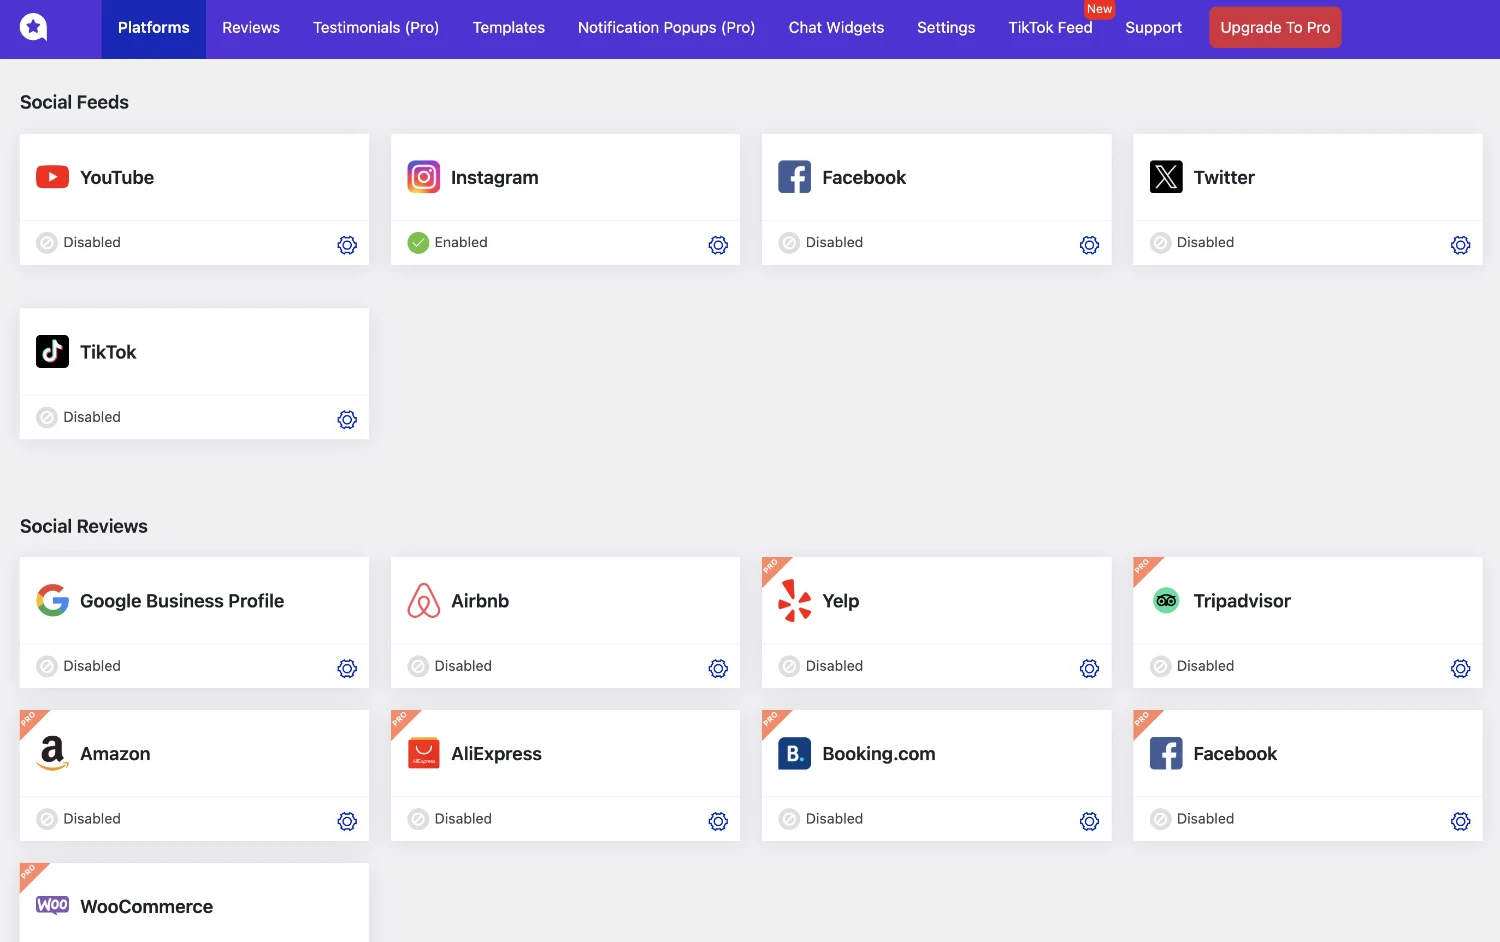Open Airbnb reviews settings gear
This screenshot has width=1500, height=942.
(x=718, y=669)
